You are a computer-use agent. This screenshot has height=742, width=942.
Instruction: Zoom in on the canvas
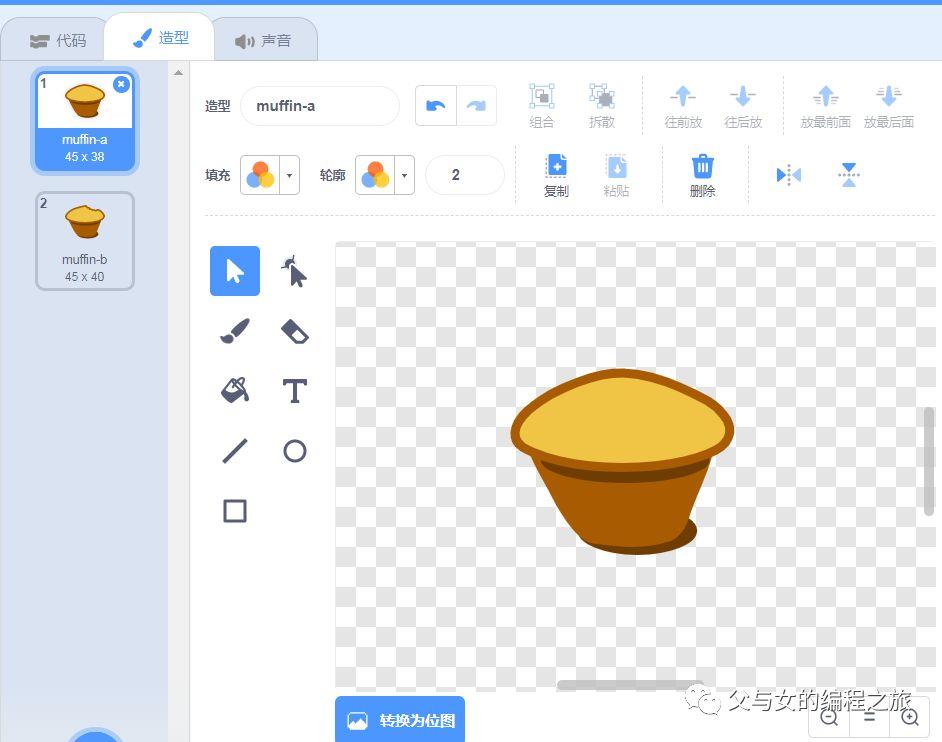click(910, 717)
